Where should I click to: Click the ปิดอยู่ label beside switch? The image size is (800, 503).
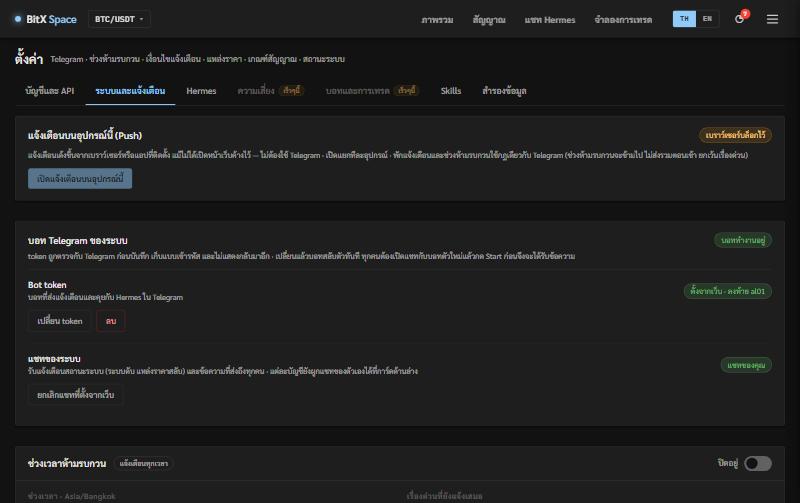728,463
